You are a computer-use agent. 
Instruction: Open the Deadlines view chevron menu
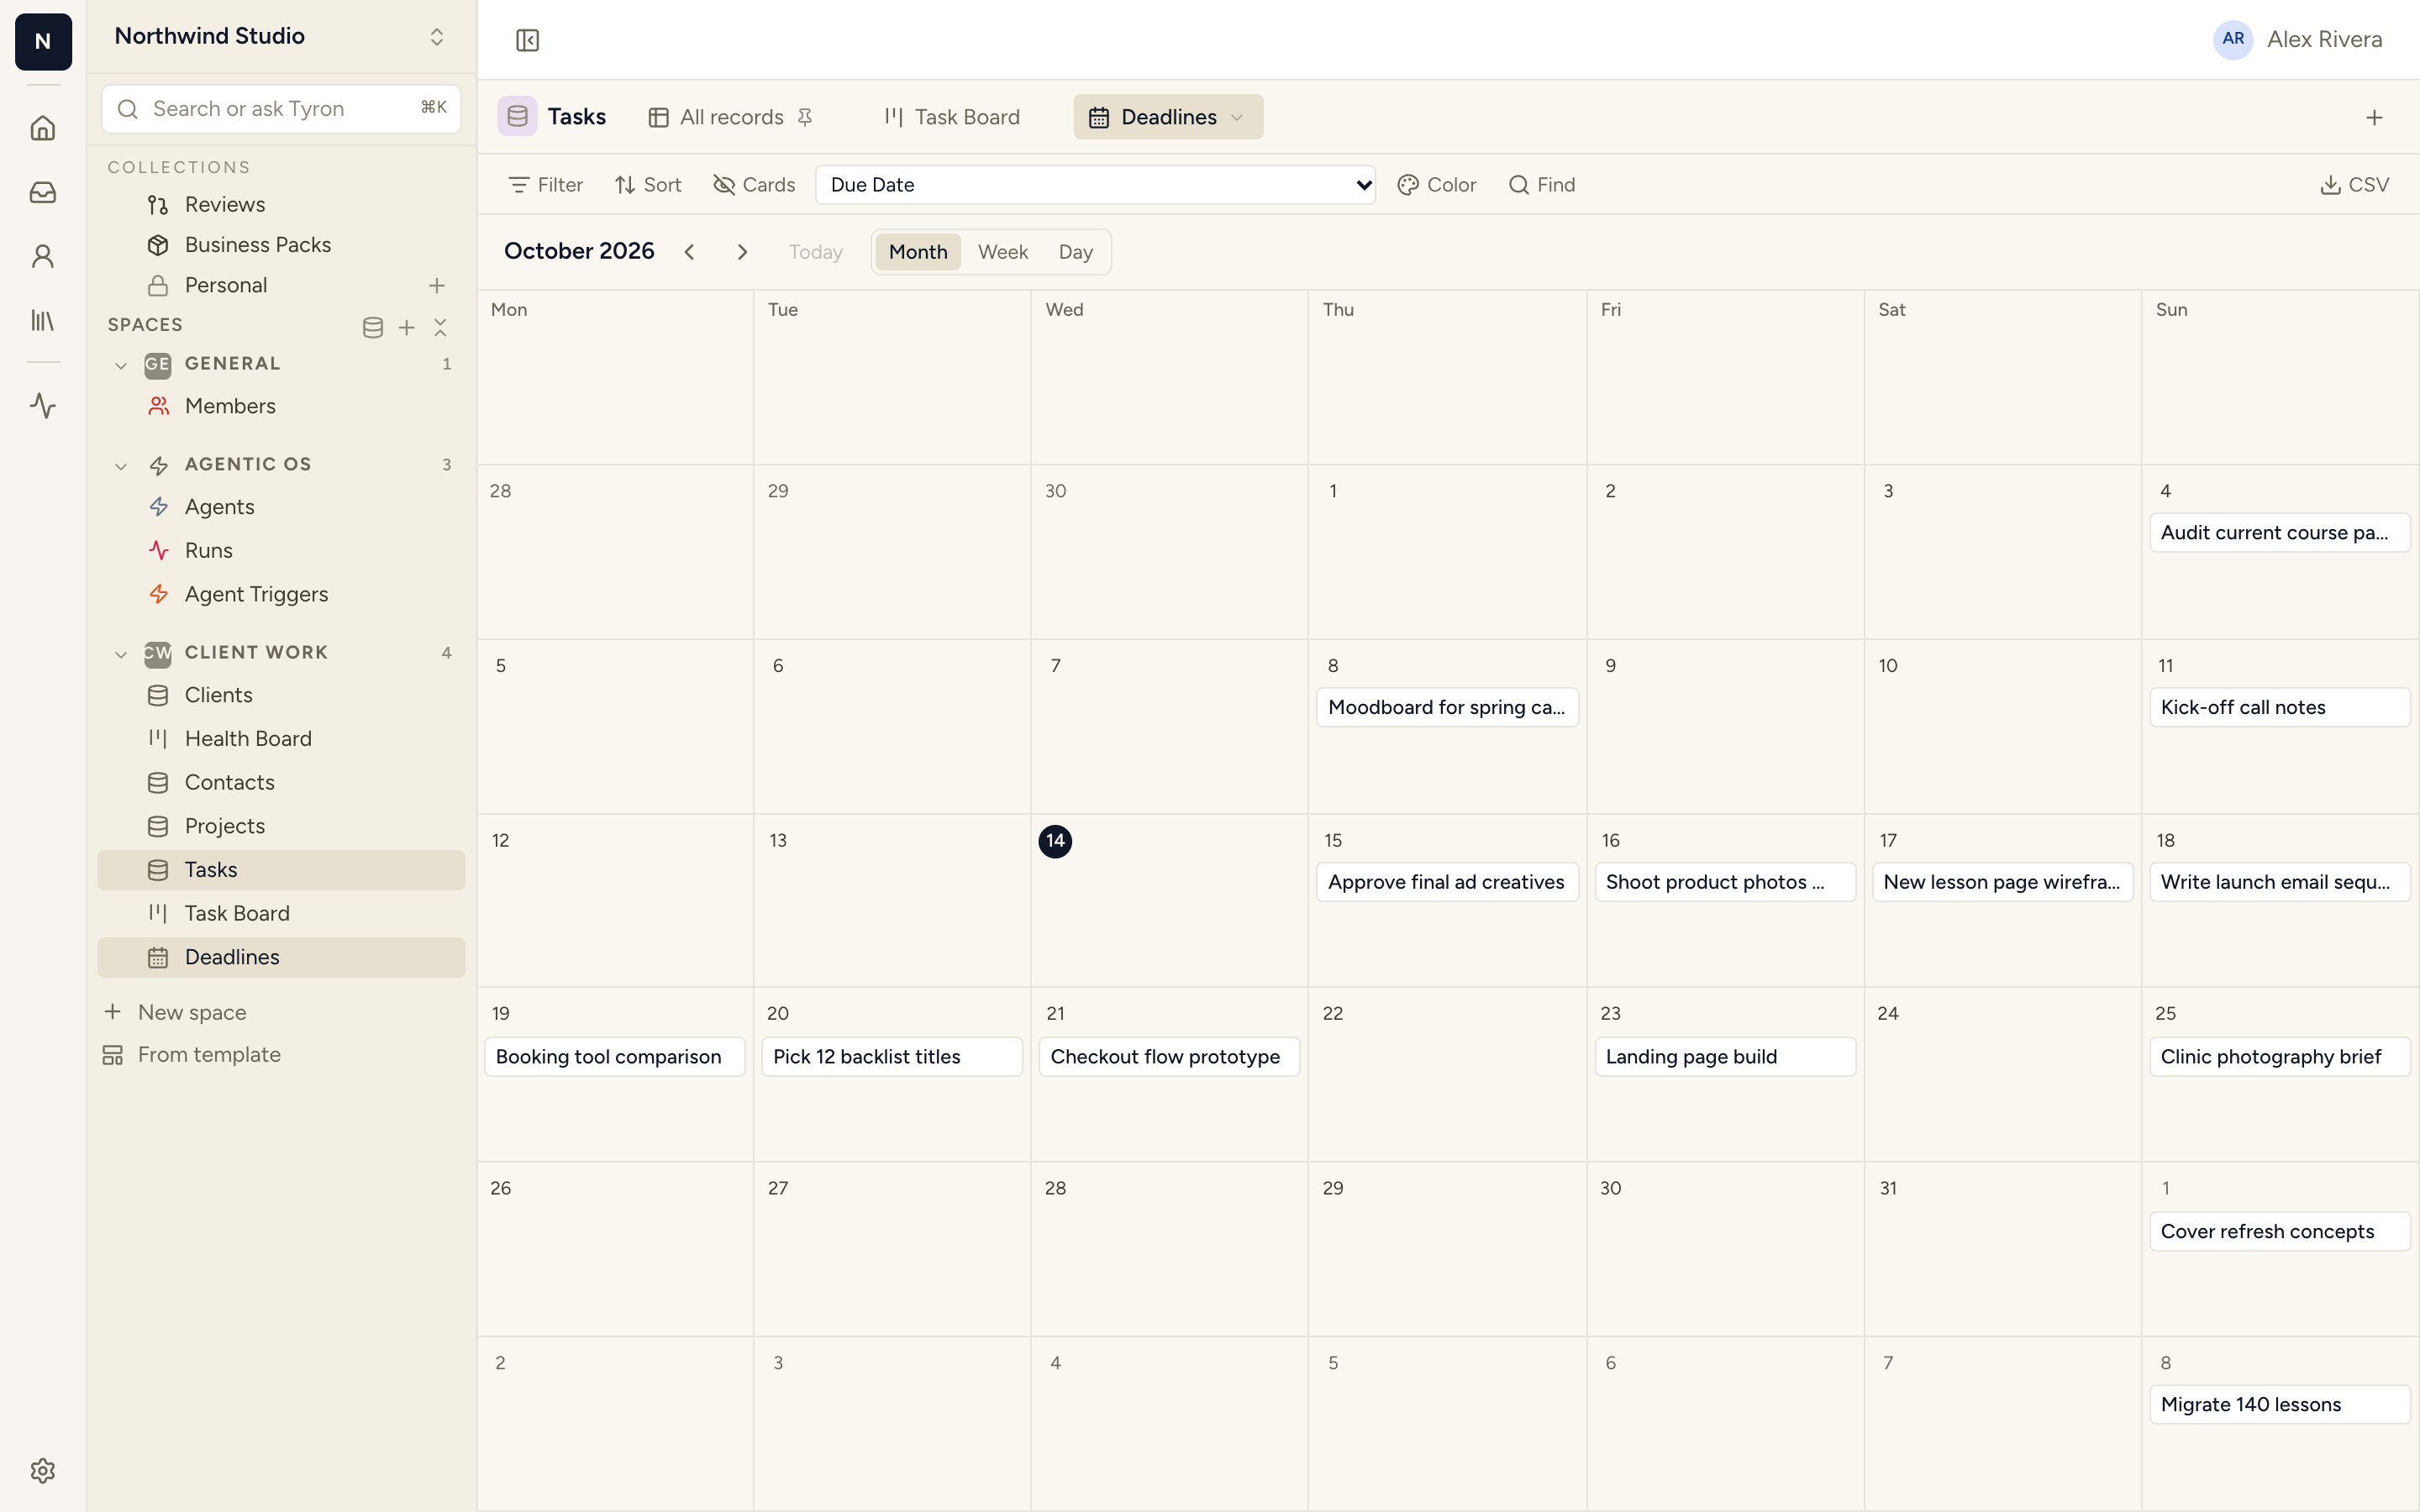[x=1237, y=117]
